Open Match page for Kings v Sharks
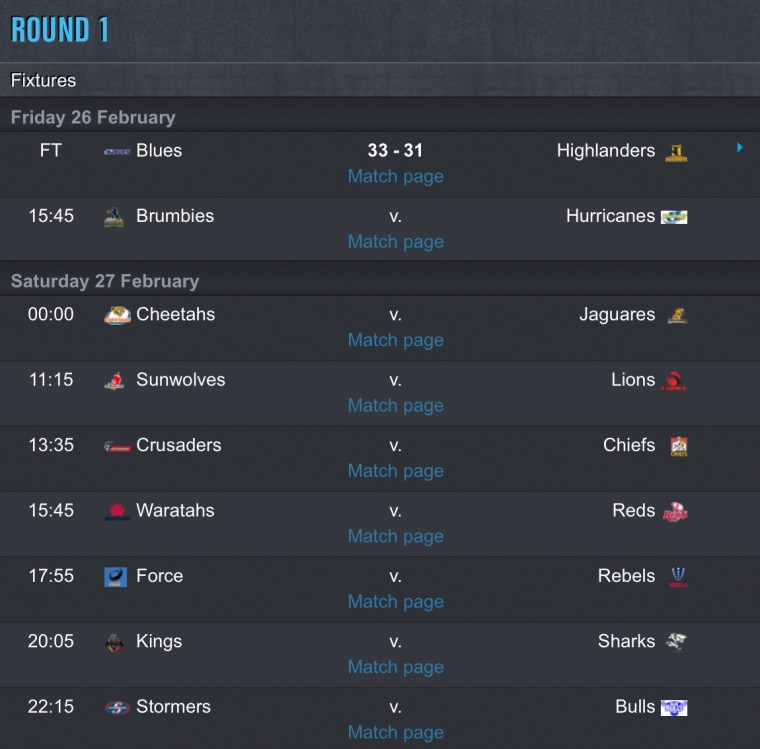The width and height of the screenshot is (760, 749). point(396,667)
